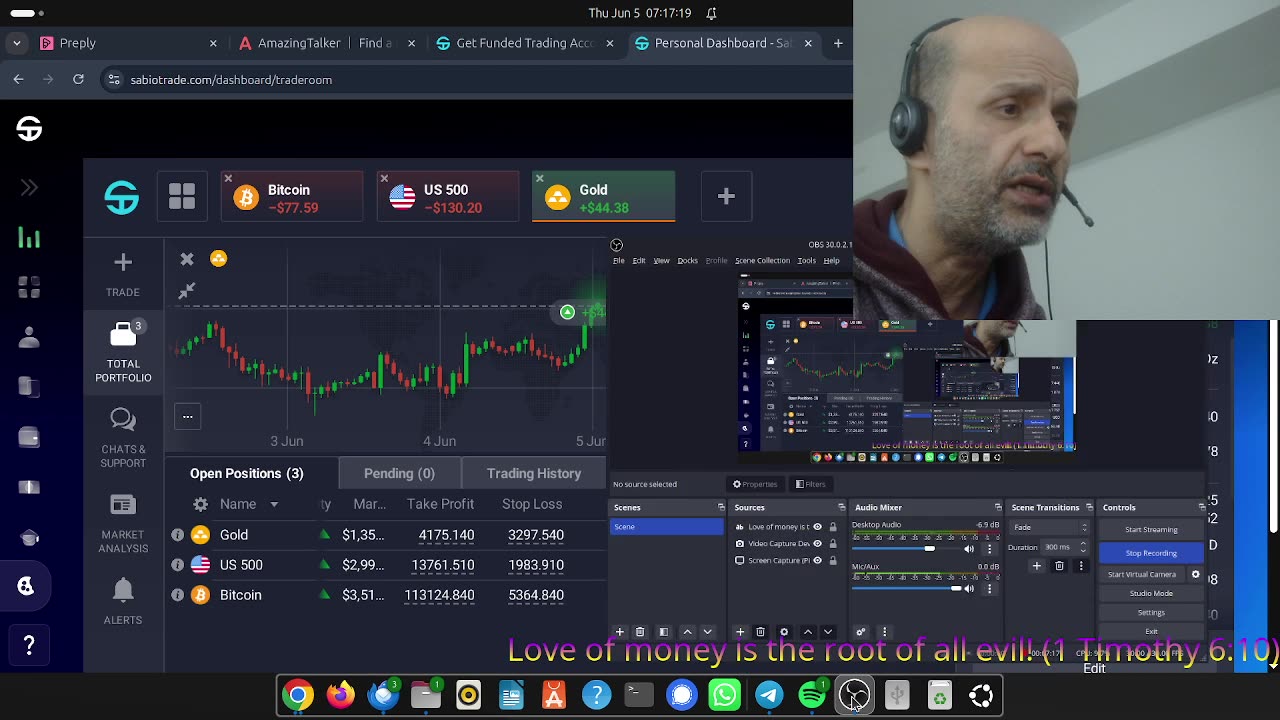Switch to Trading History tab
The height and width of the screenshot is (720, 1280).
(534, 473)
